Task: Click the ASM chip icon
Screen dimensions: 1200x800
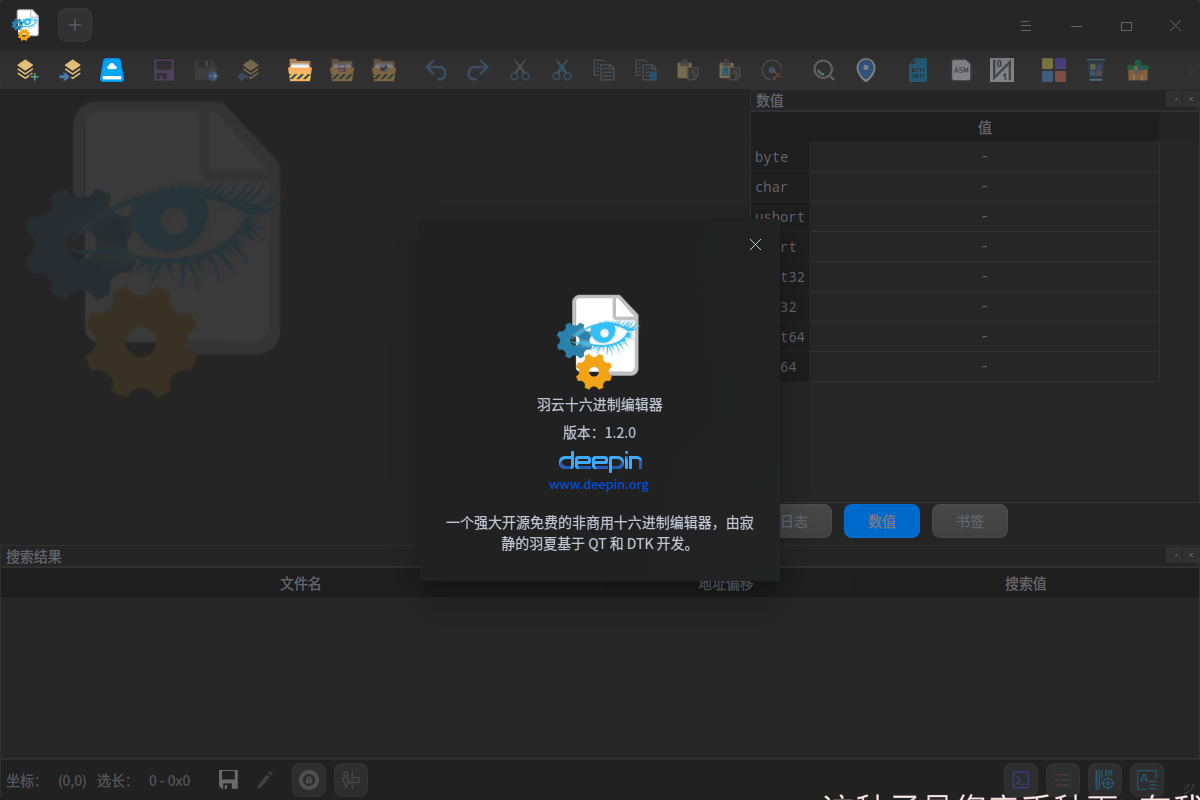Action: (960, 70)
